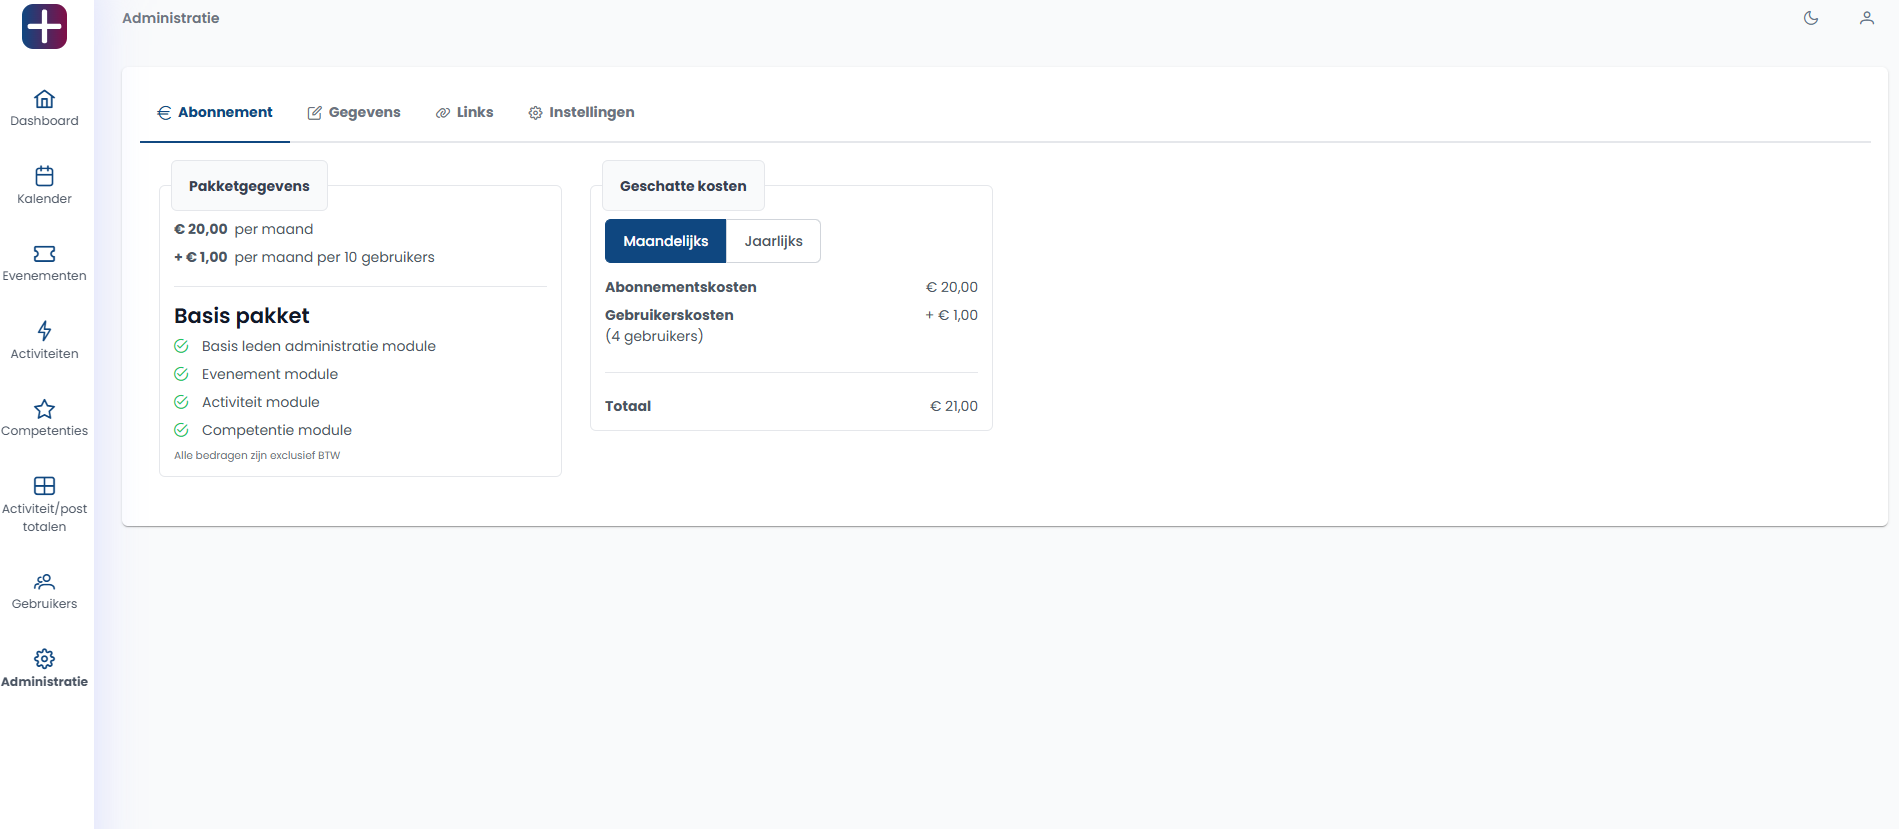Click the Totaal amount € 21,00
Screen dimensions: 1899x829
point(954,406)
